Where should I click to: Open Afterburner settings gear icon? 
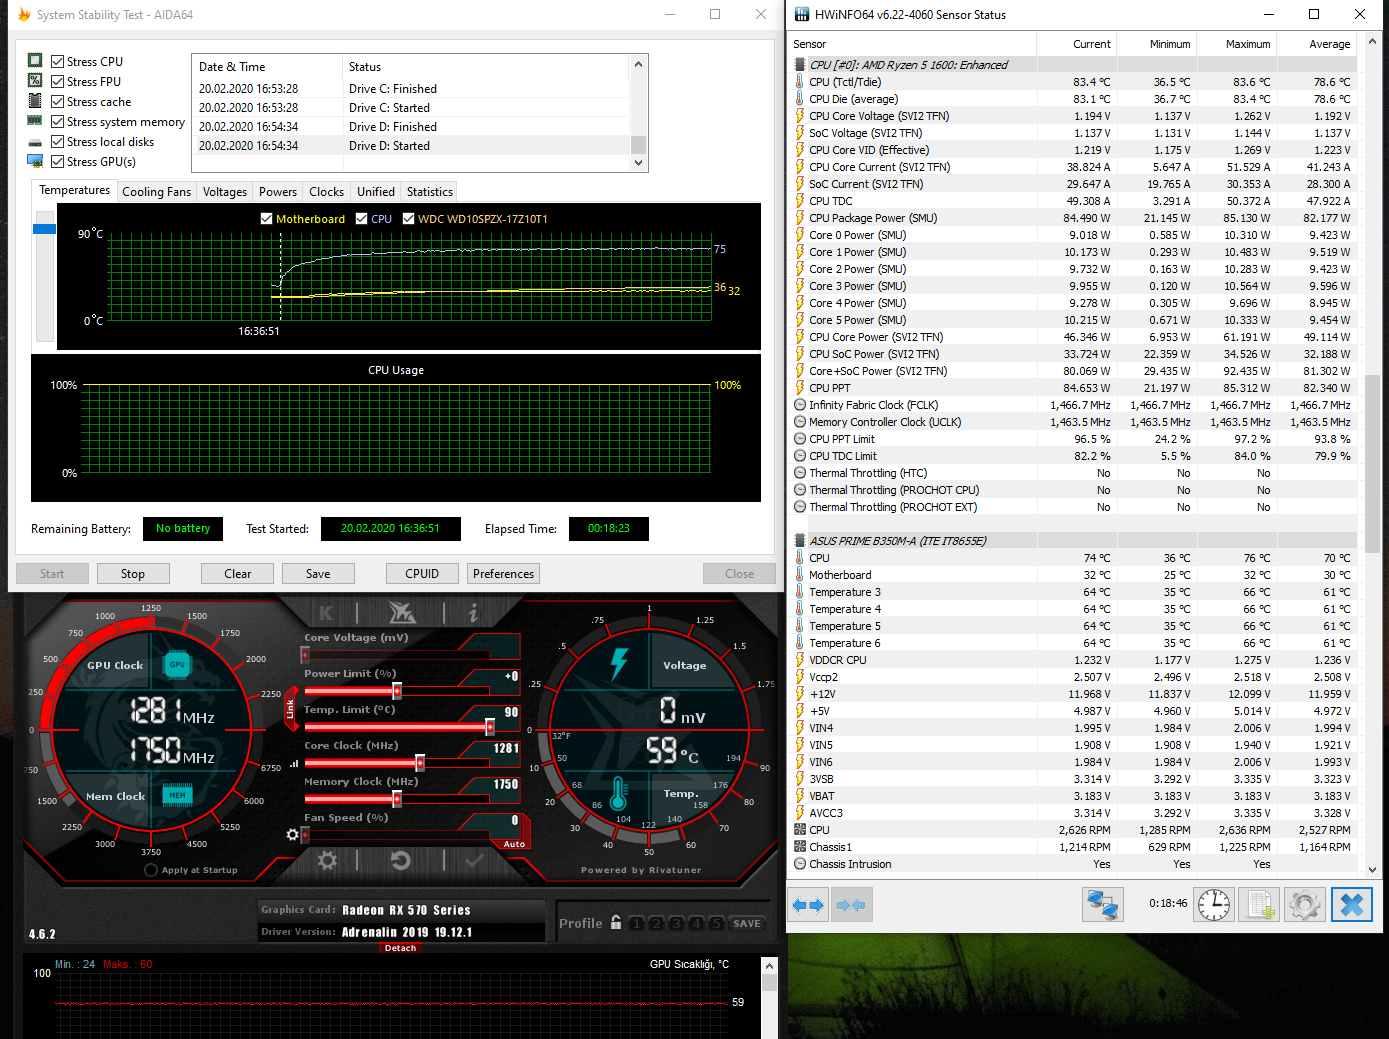(327, 860)
